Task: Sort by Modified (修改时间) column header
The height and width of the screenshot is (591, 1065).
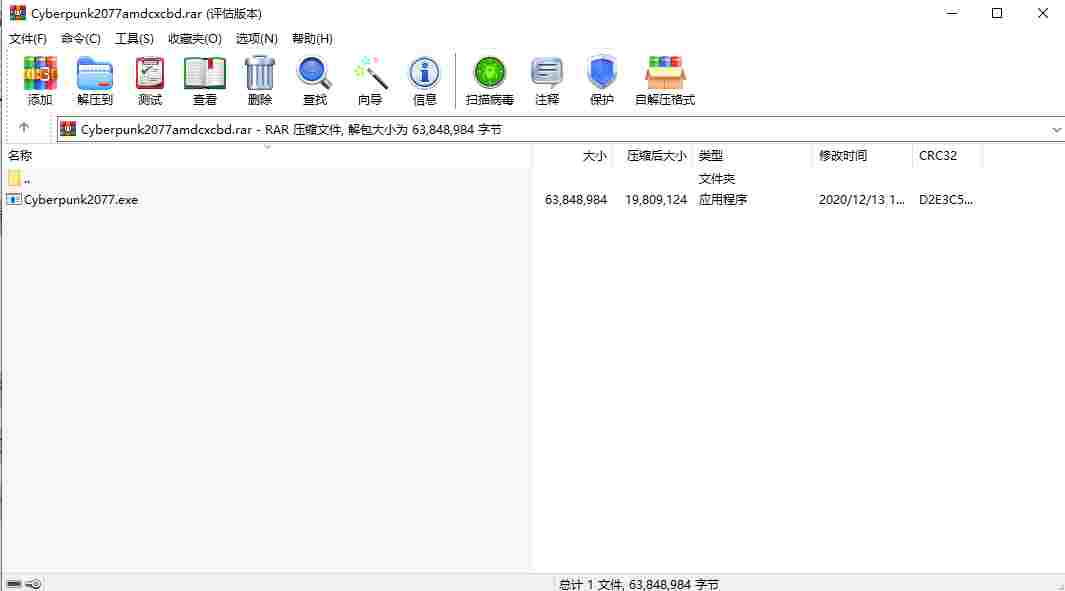Action: point(863,156)
